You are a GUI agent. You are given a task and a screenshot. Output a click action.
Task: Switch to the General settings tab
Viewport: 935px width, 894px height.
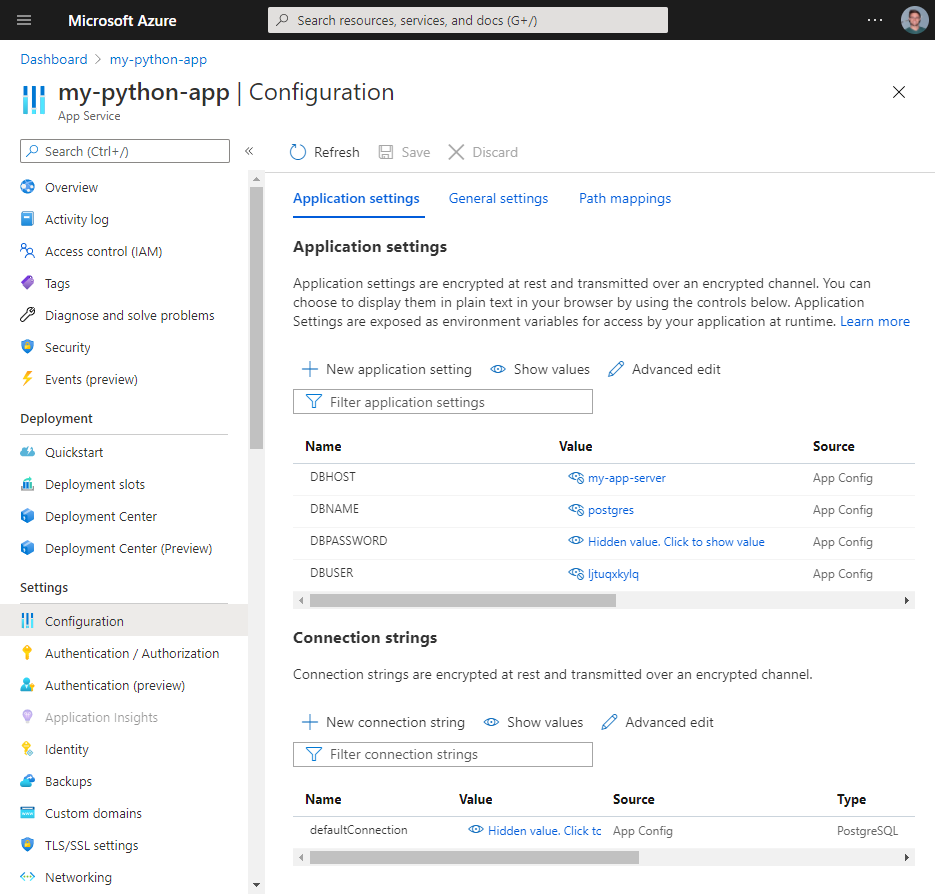(x=498, y=198)
